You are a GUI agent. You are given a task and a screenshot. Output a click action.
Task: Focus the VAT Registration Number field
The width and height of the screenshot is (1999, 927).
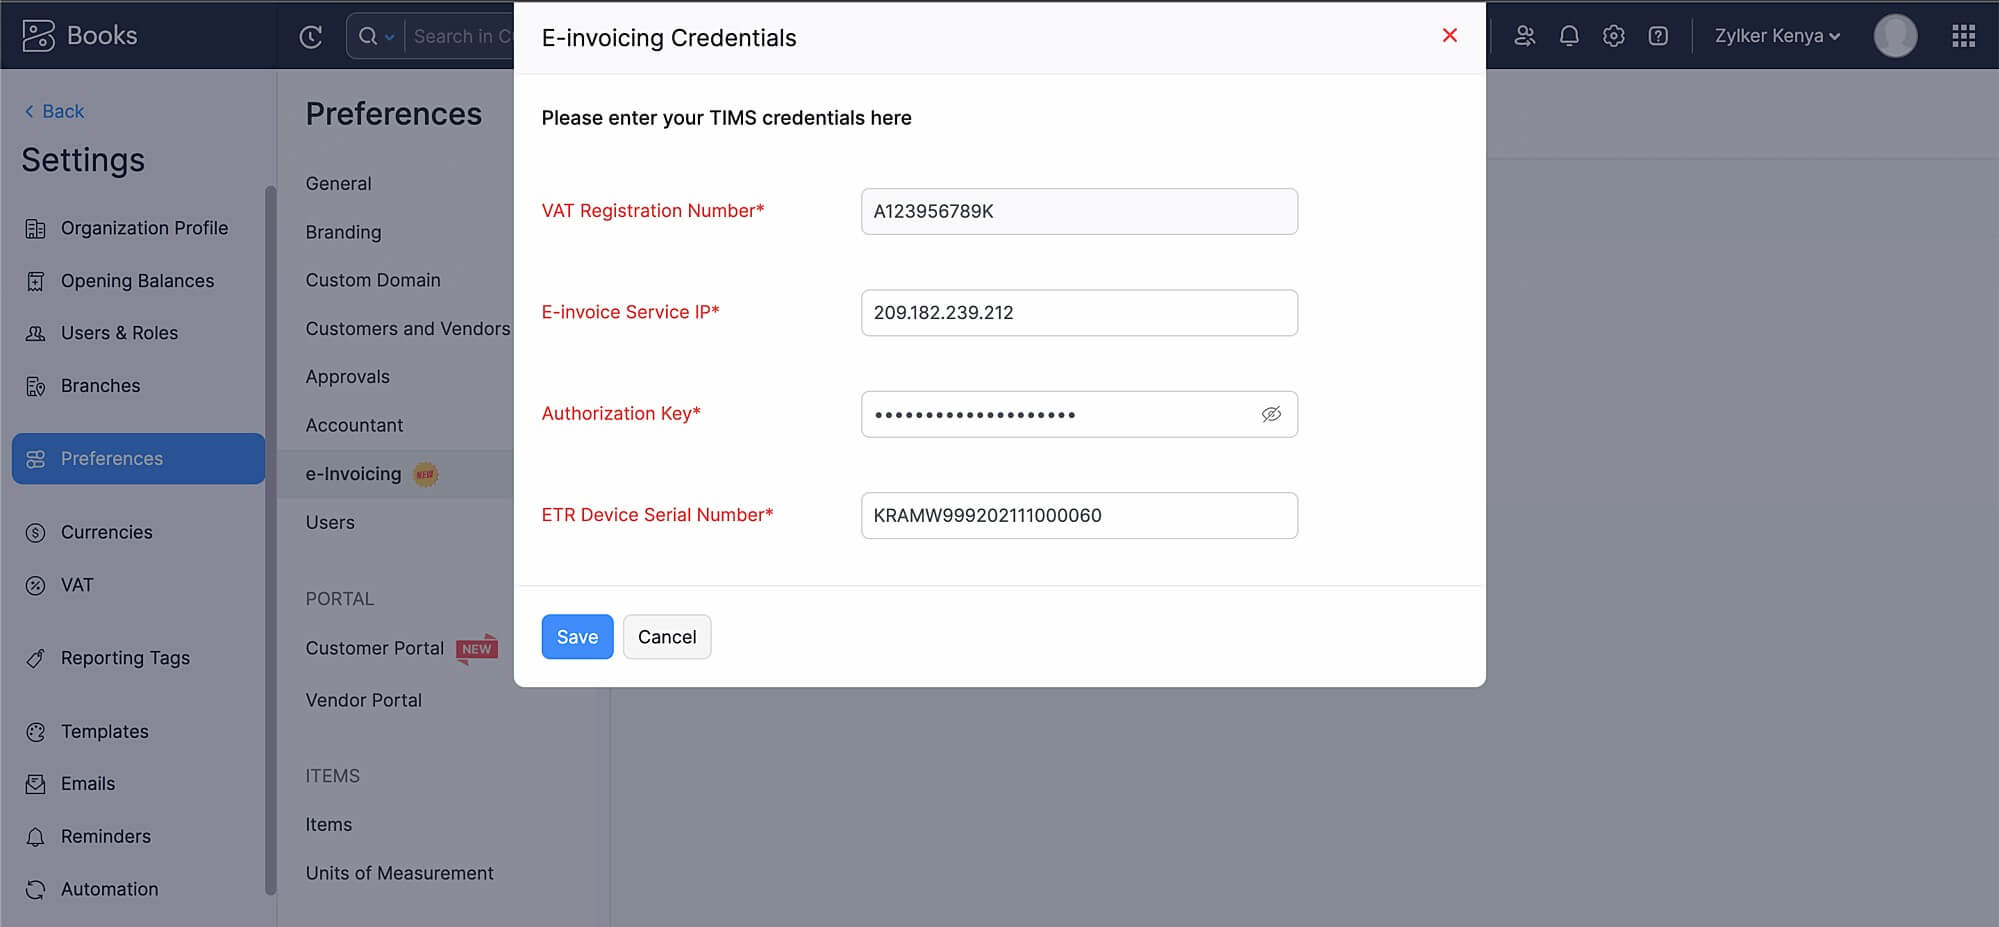pos(1079,211)
